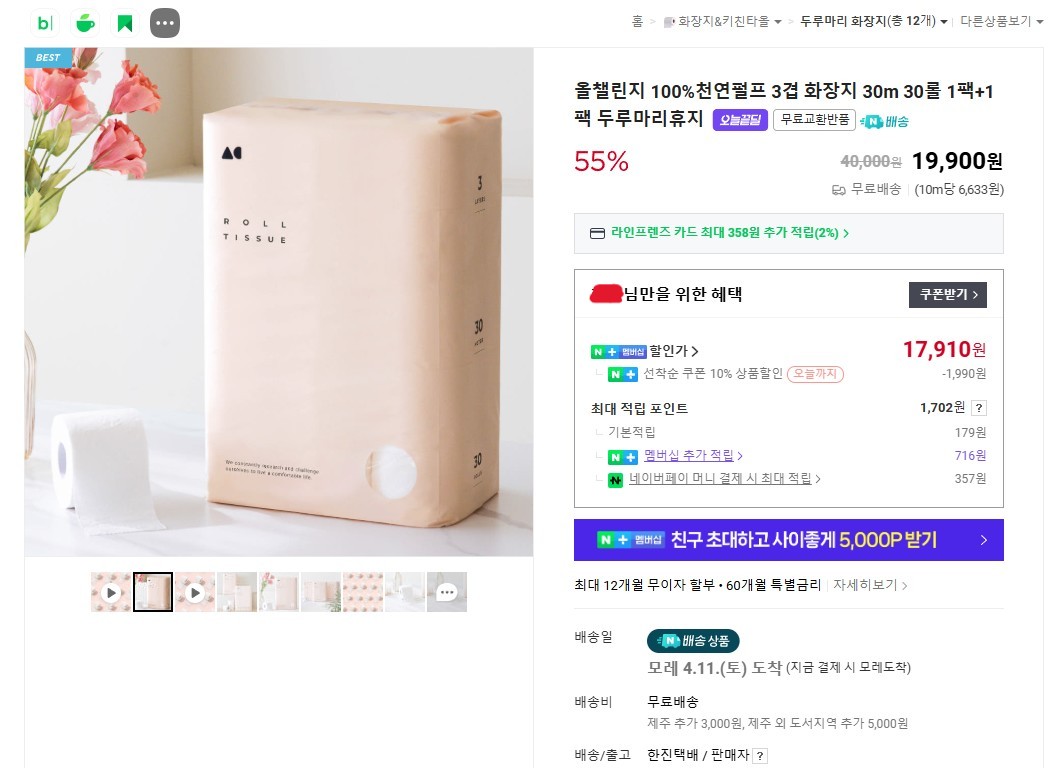Open 네이버페이 머니 결제 시 최대 적립 link

724,479
